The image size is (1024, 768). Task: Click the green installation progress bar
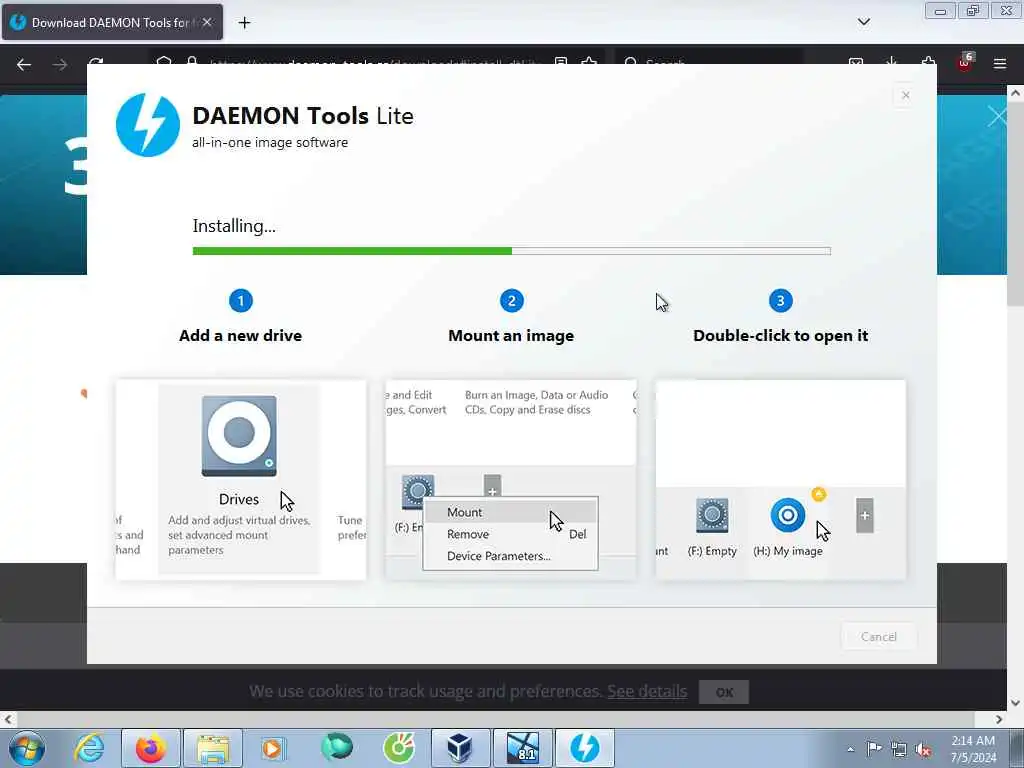pos(511,251)
